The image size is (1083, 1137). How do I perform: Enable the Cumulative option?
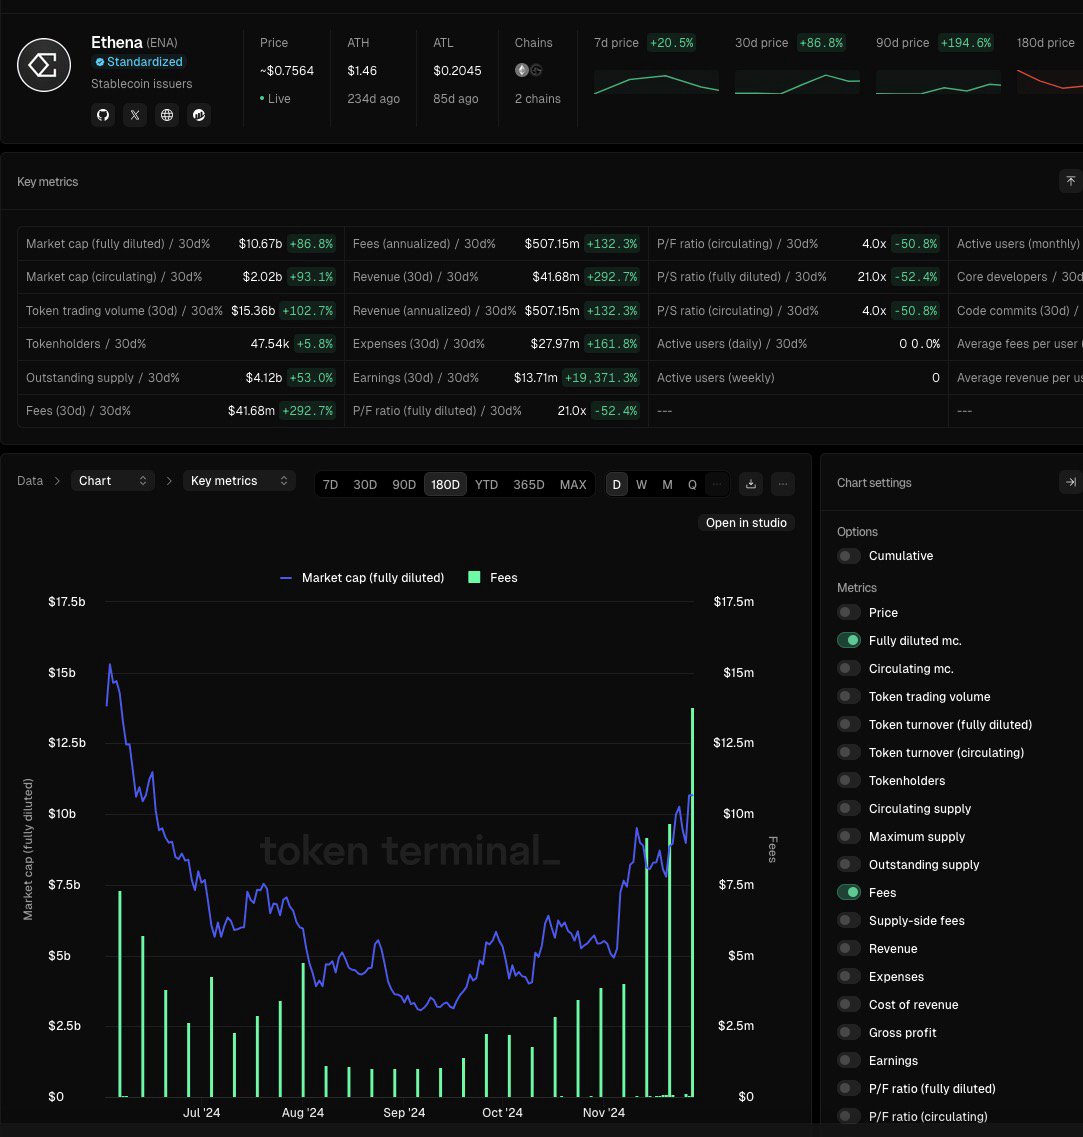849,556
